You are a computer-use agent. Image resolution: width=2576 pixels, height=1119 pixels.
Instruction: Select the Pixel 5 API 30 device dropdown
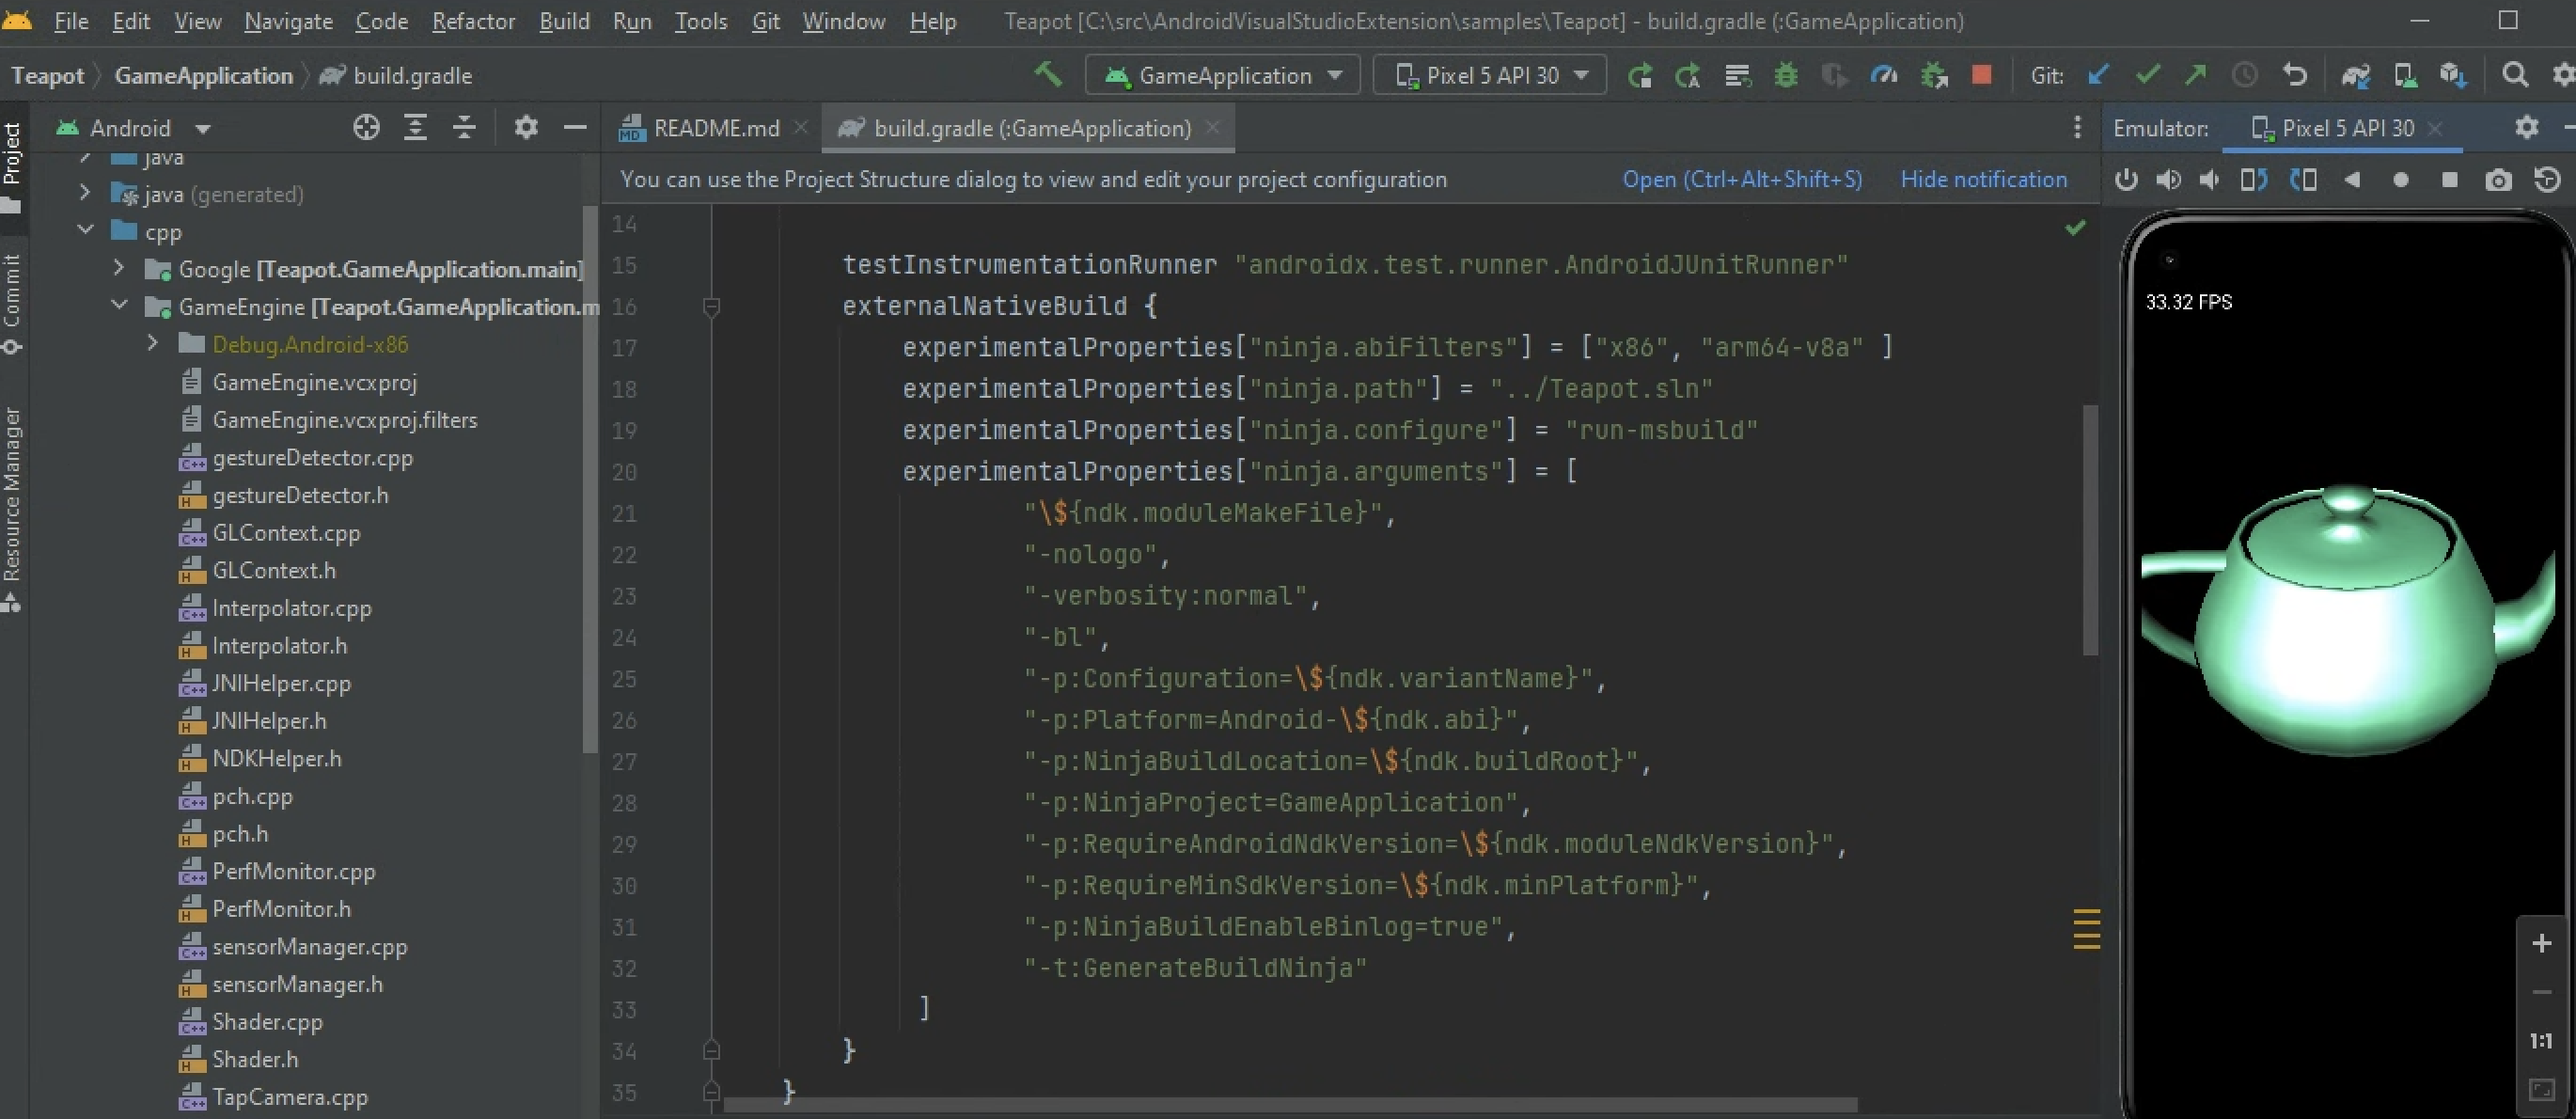click(x=1485, y=75)
